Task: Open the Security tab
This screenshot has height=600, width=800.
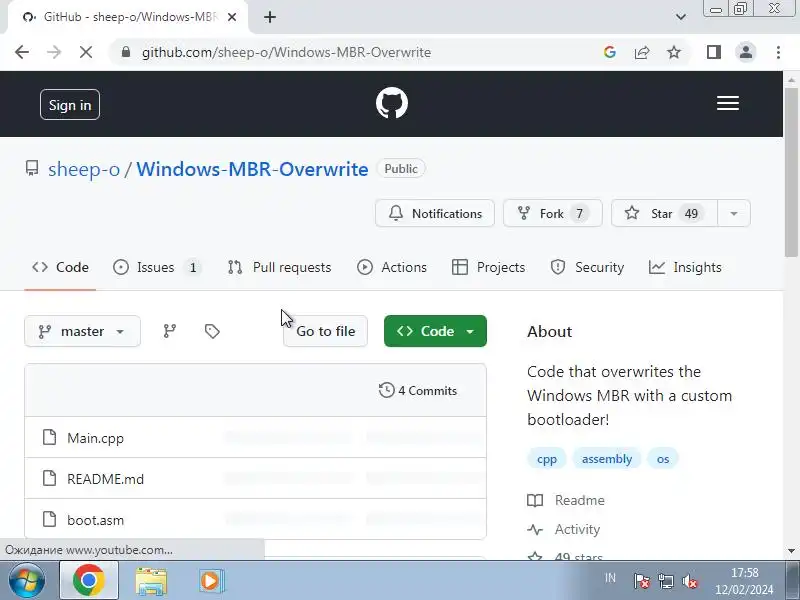Action: pyautogui.click(x=587, y=267)
